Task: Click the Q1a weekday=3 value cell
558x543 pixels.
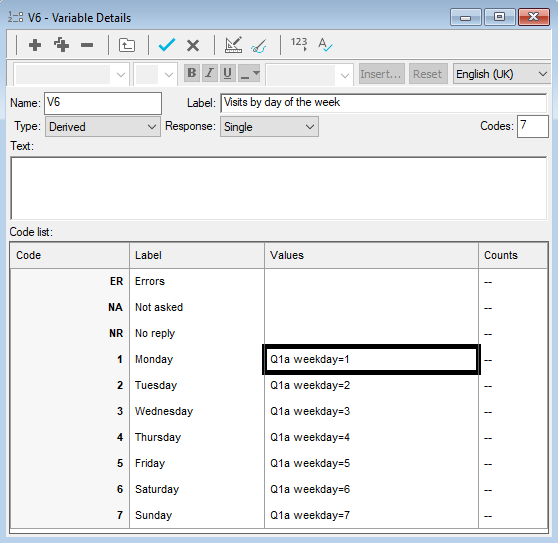Action: (x=372, y=411)
